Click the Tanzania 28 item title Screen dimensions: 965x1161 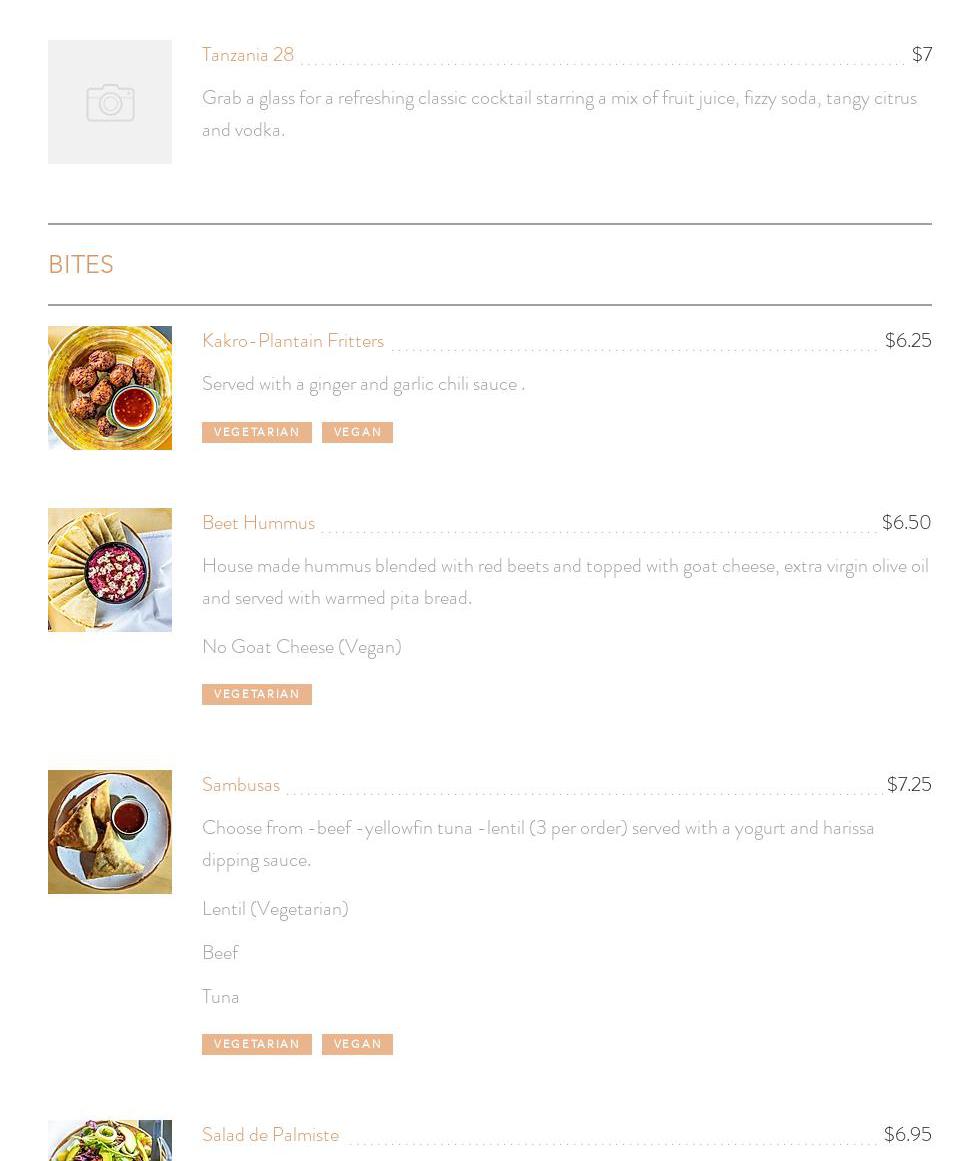tap(248, 55)
